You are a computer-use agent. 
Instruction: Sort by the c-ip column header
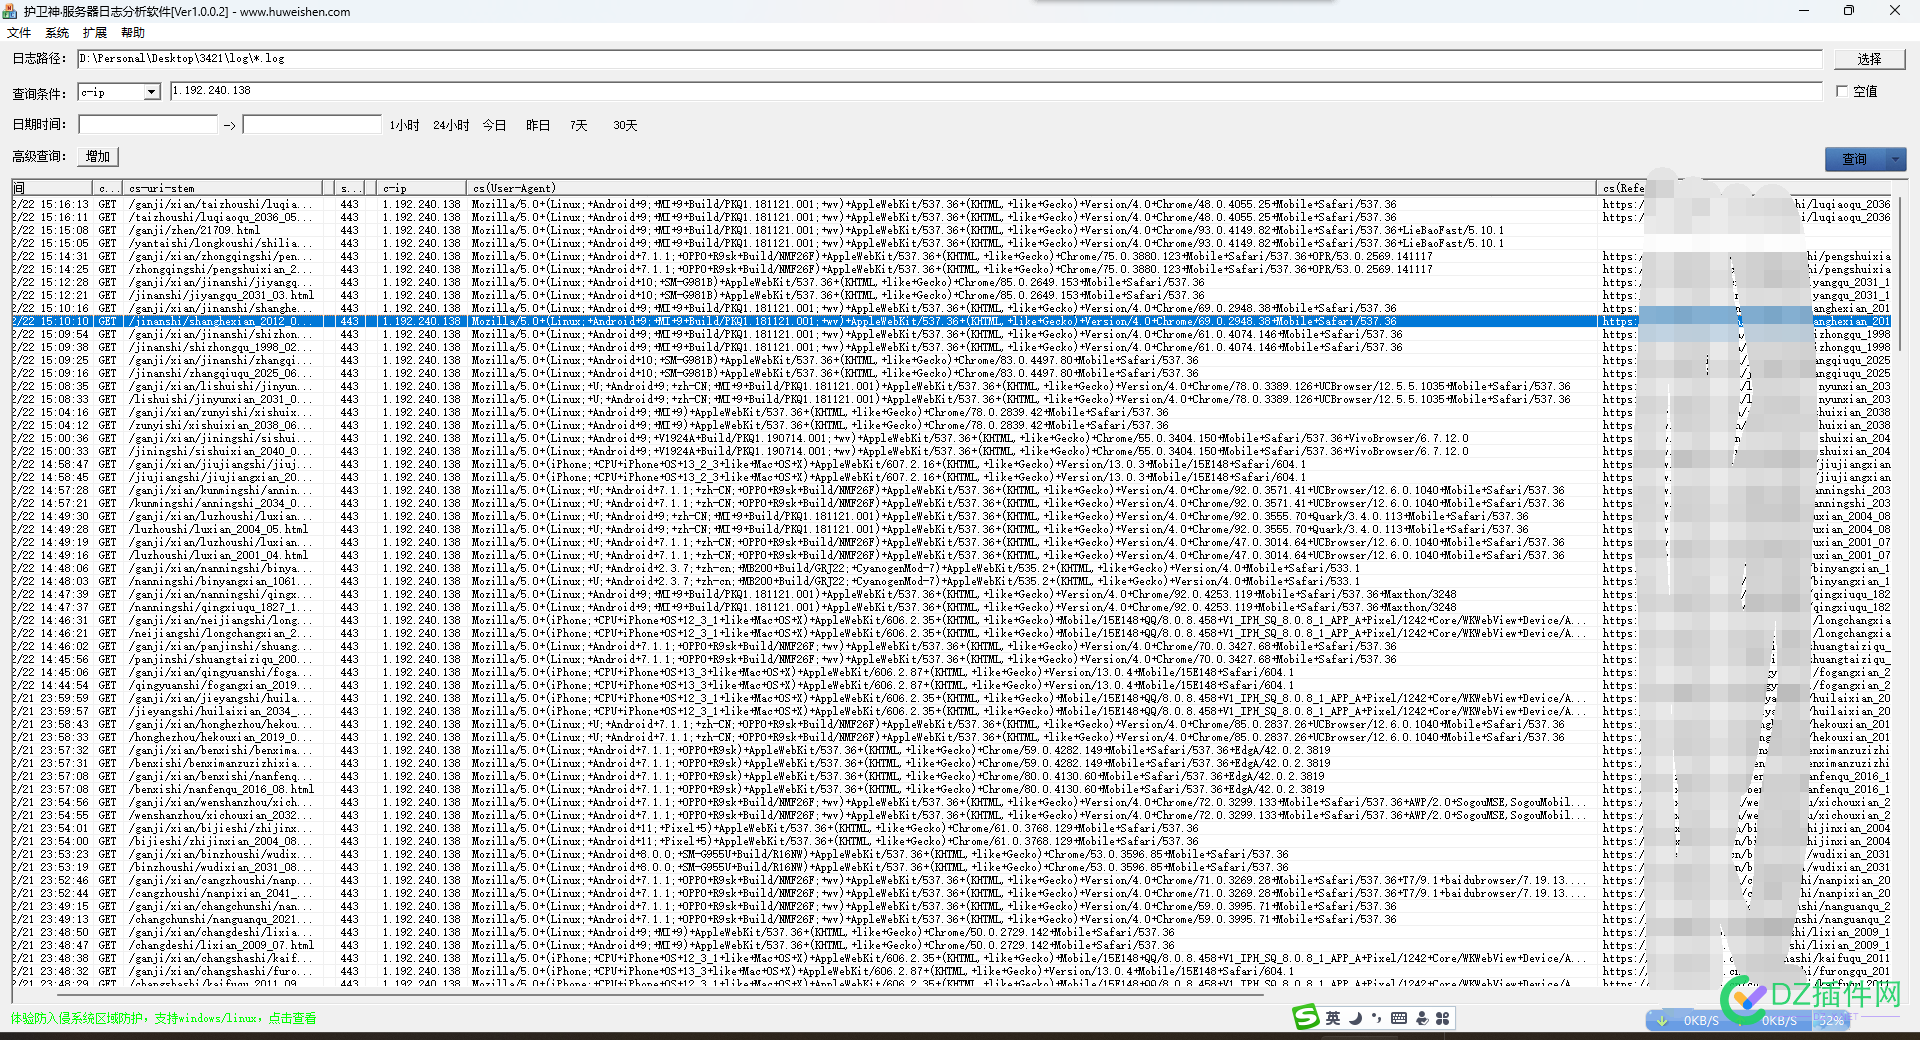(x=421, y=188)
